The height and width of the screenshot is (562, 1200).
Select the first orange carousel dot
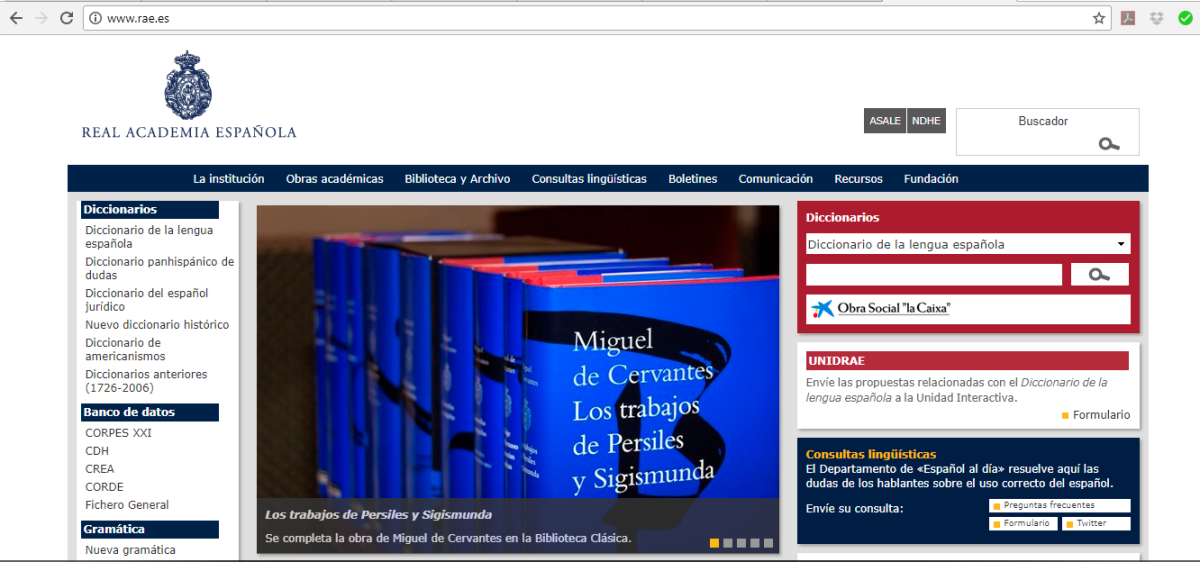pyautogui.click(x=714, y=543)
